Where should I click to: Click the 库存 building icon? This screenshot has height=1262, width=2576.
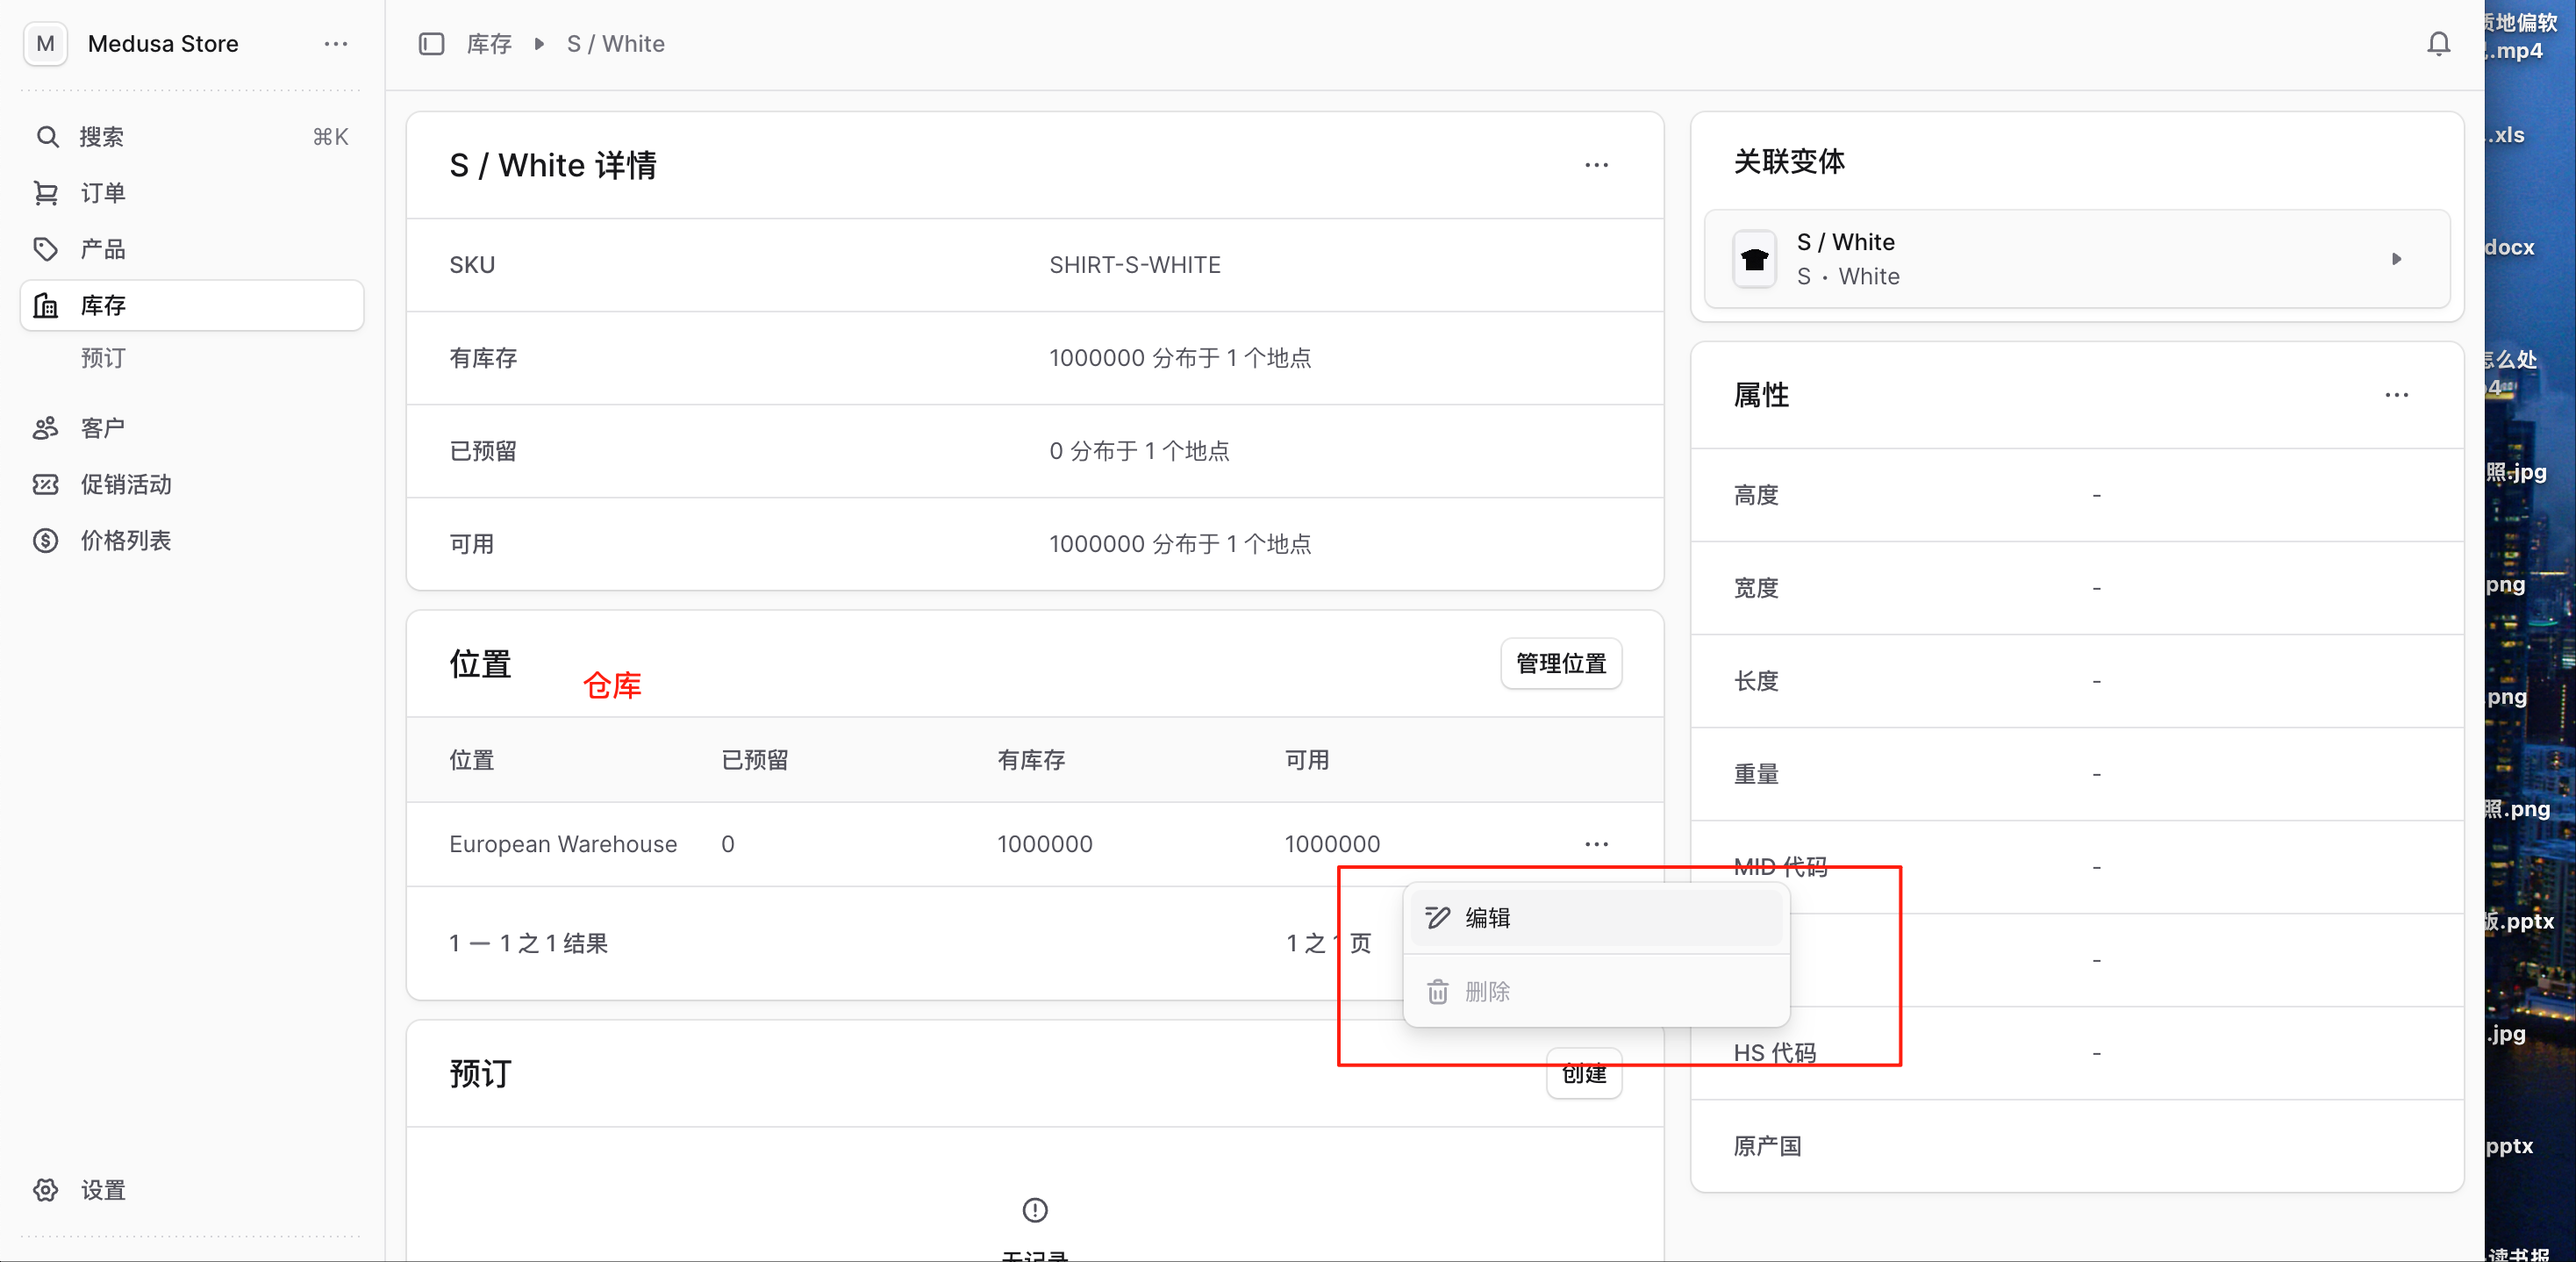coord(46,305)
